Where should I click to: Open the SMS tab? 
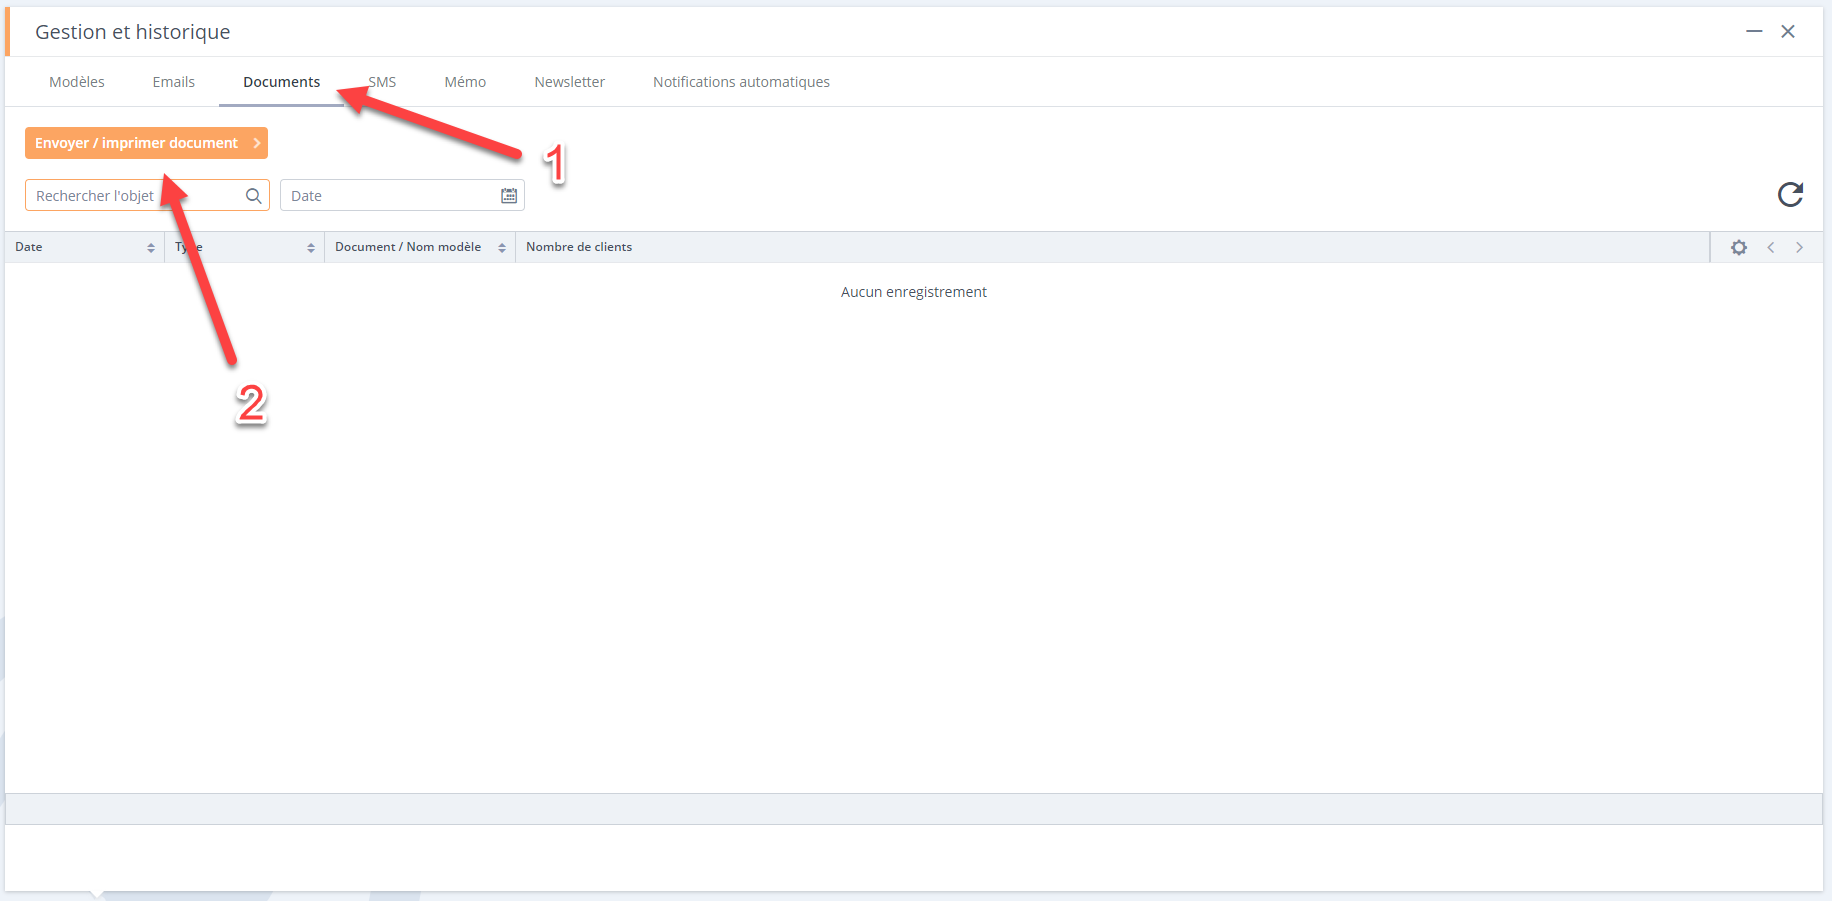[x=382, y=82]
